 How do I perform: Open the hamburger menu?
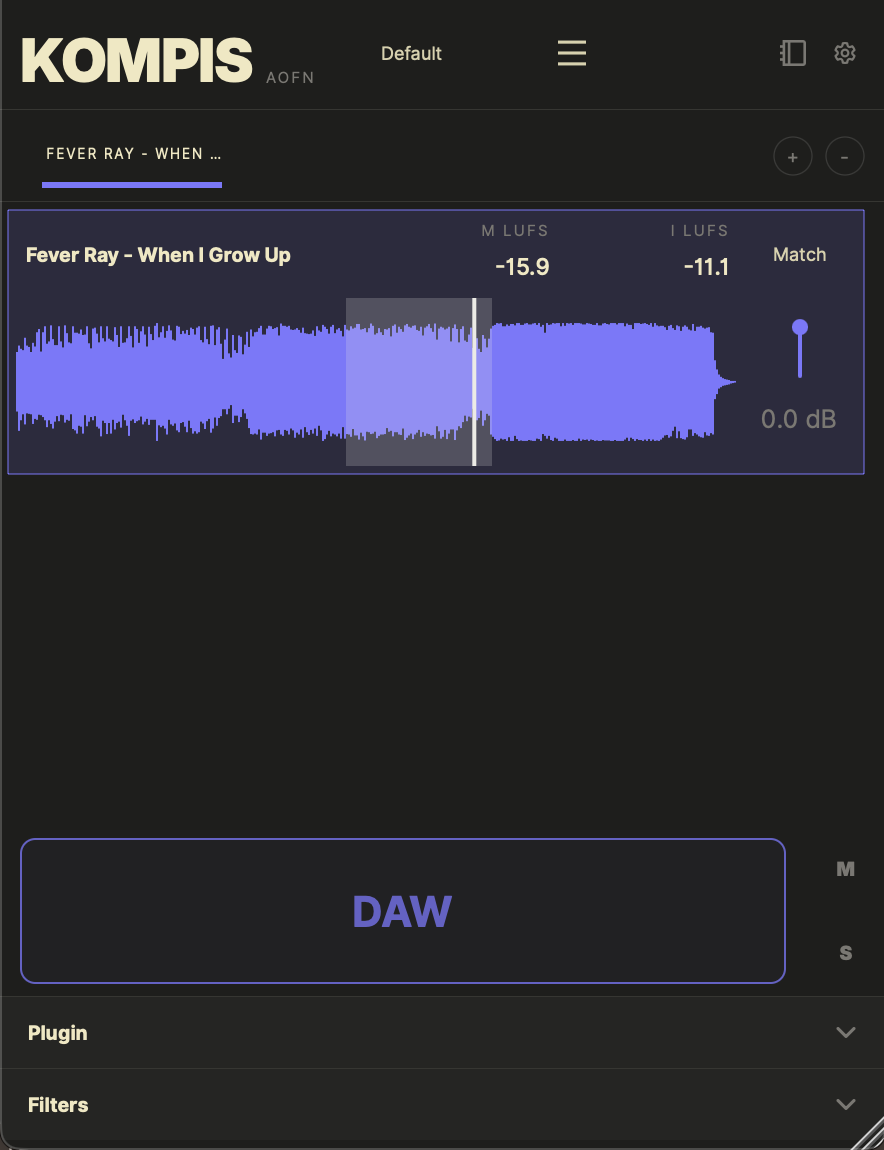[x=571, y=54]
